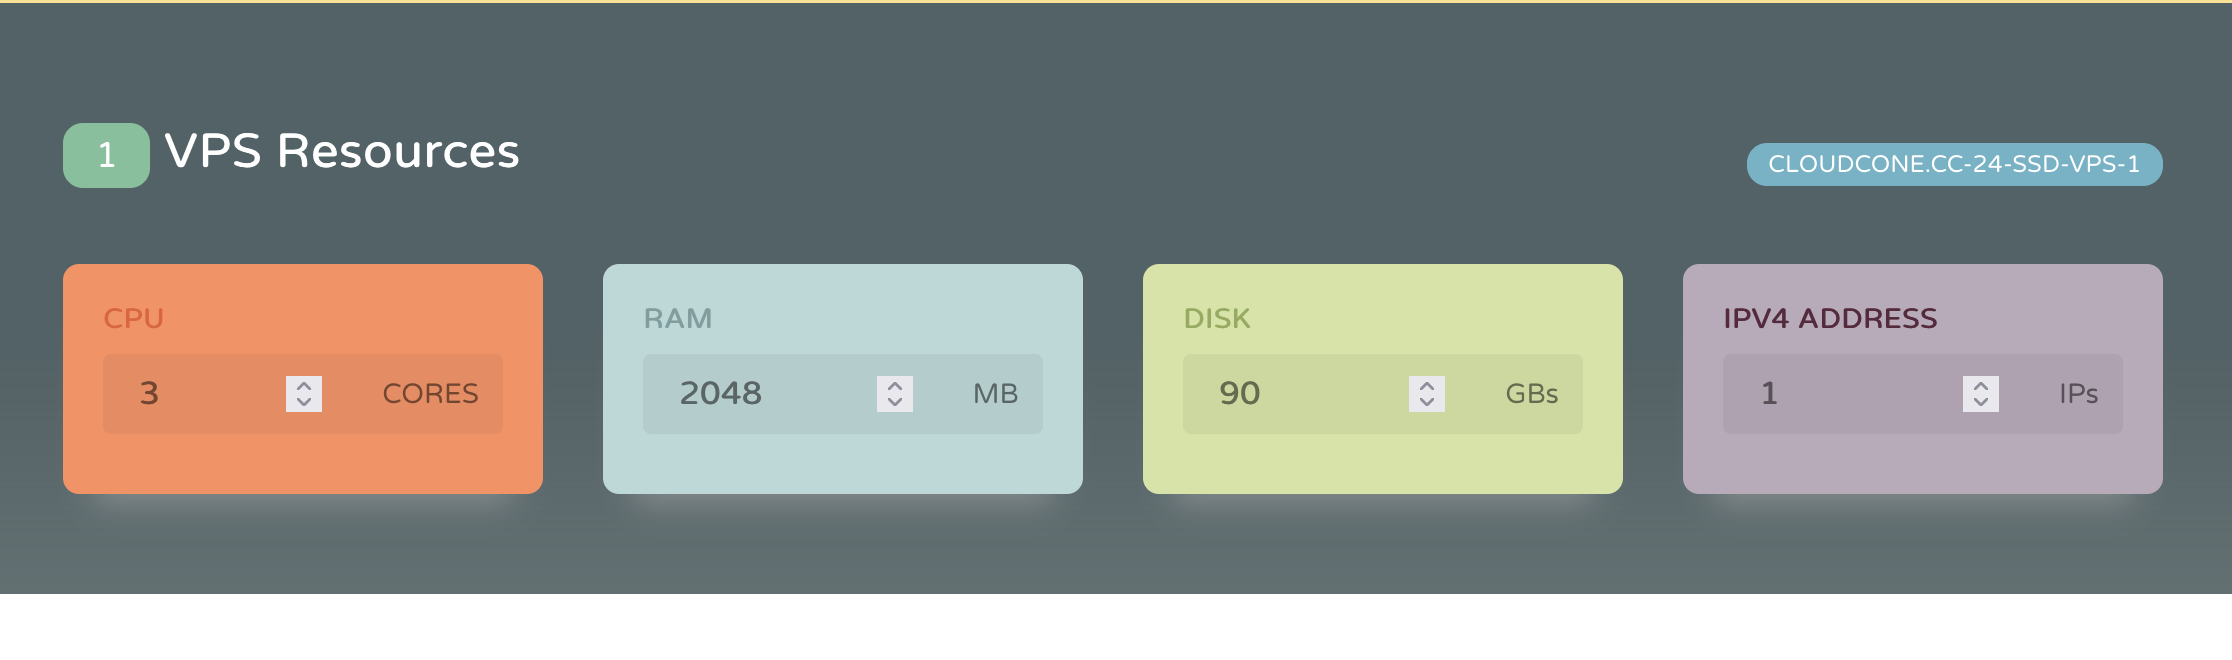
Task: Click the RAM label in the blue card
Action: [x=678, y=318]
